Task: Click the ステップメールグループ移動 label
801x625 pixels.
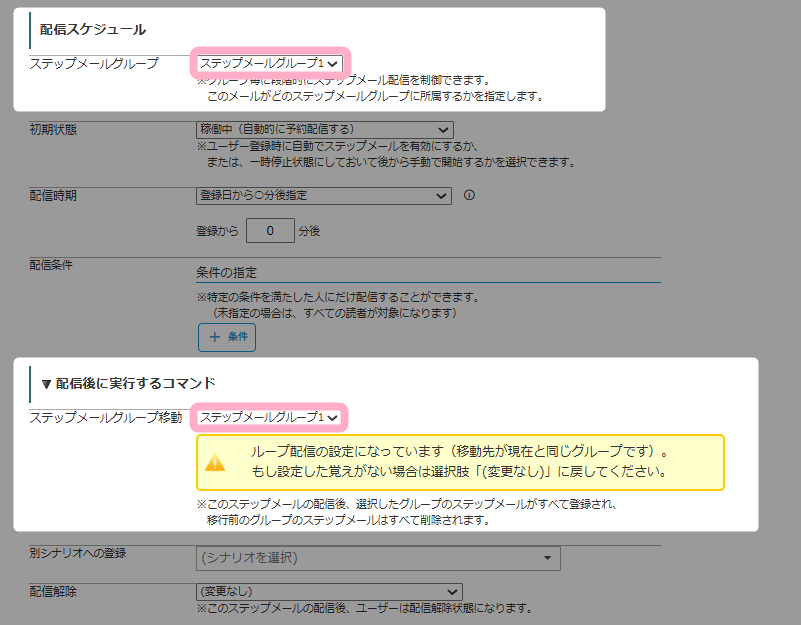Action: click(x=106, y=417)
